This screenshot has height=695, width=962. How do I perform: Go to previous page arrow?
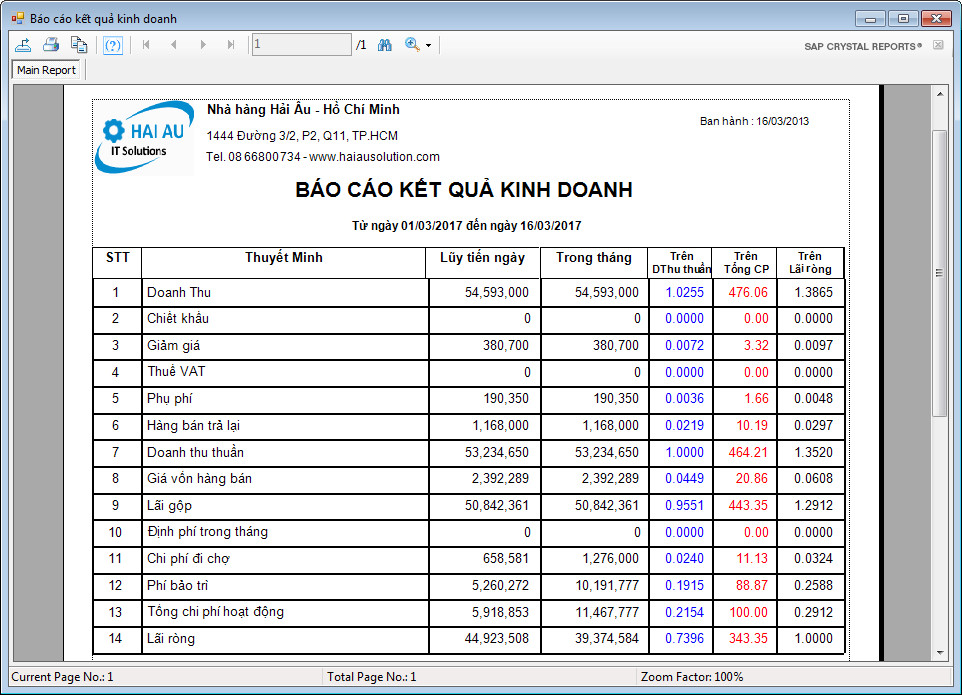174,45
